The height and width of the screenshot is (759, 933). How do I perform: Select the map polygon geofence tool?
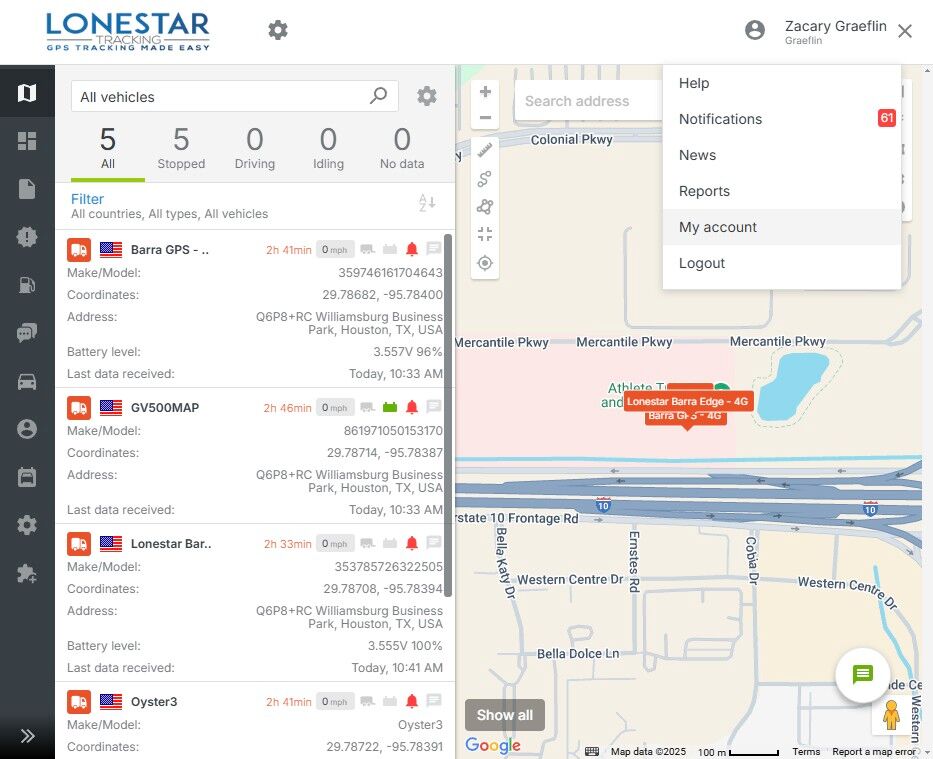point(485,206)
